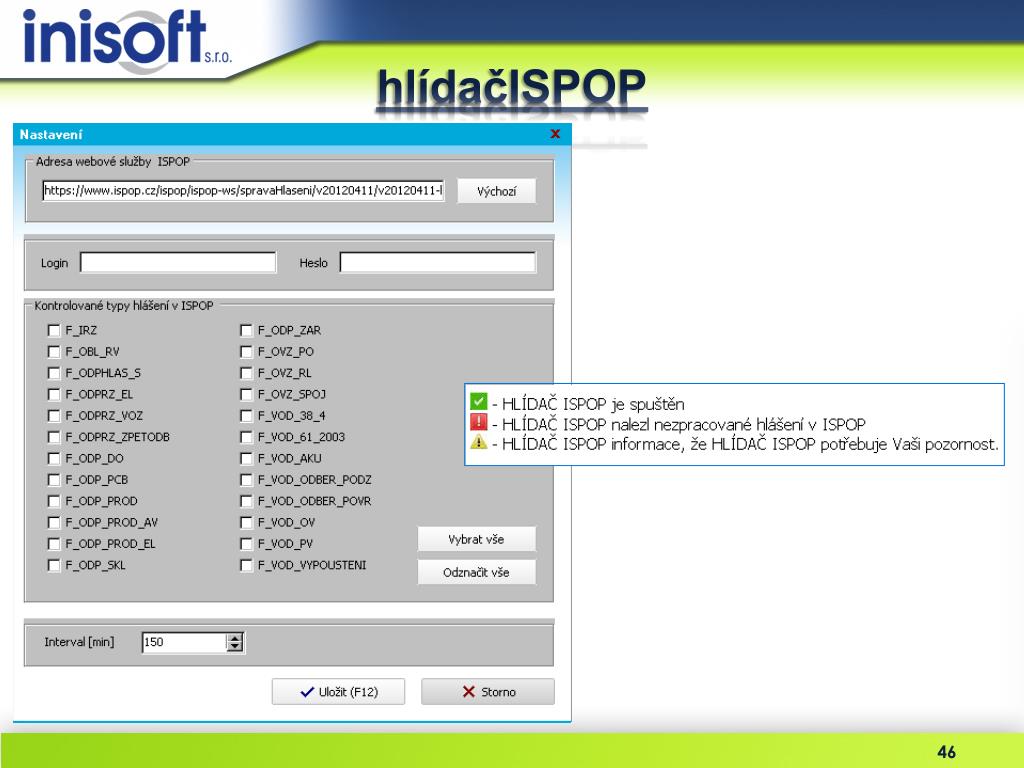Enable F_ODPRZ_ZPETODB checkbox
This screenshot has height=768, width=1024.
54,437
